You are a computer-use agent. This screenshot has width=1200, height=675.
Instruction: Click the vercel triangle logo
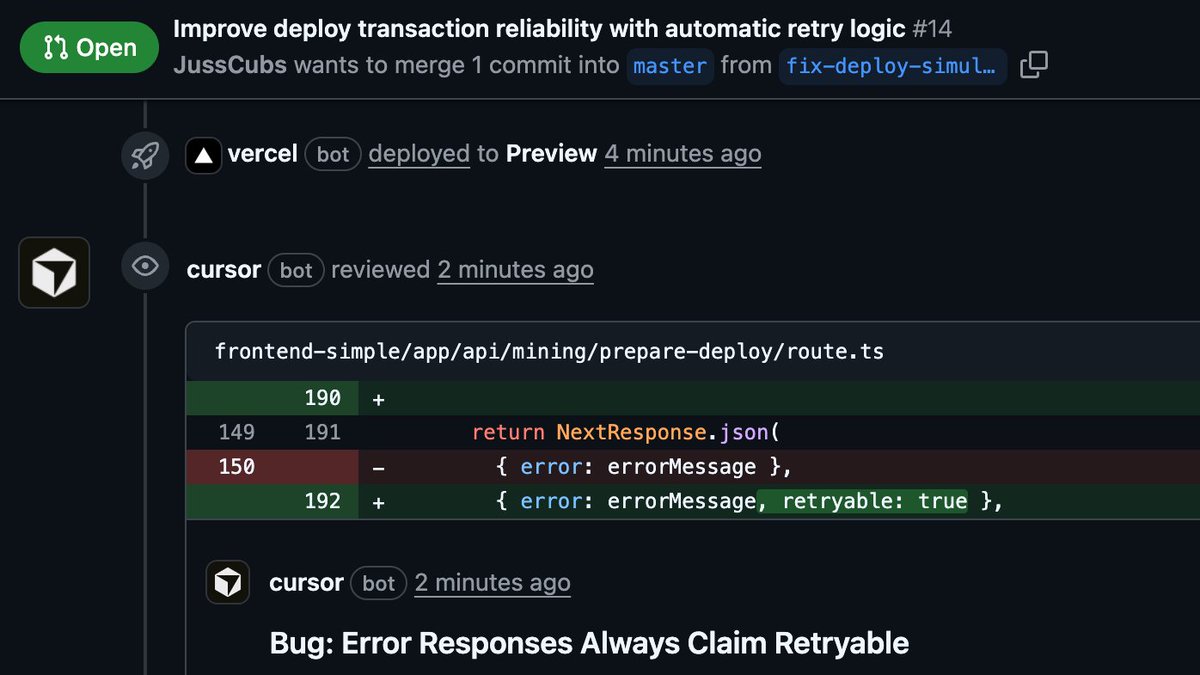[203, 155]
